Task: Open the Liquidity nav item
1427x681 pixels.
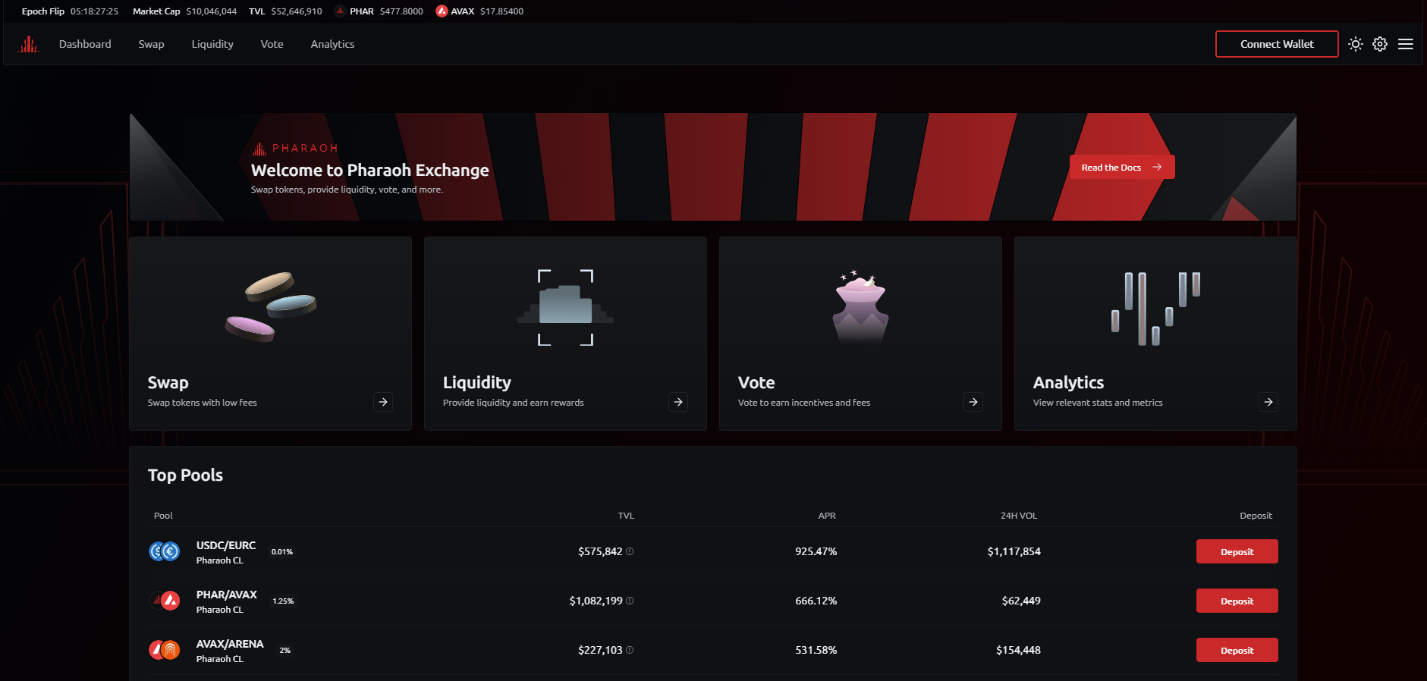Action: pos(212,44)
